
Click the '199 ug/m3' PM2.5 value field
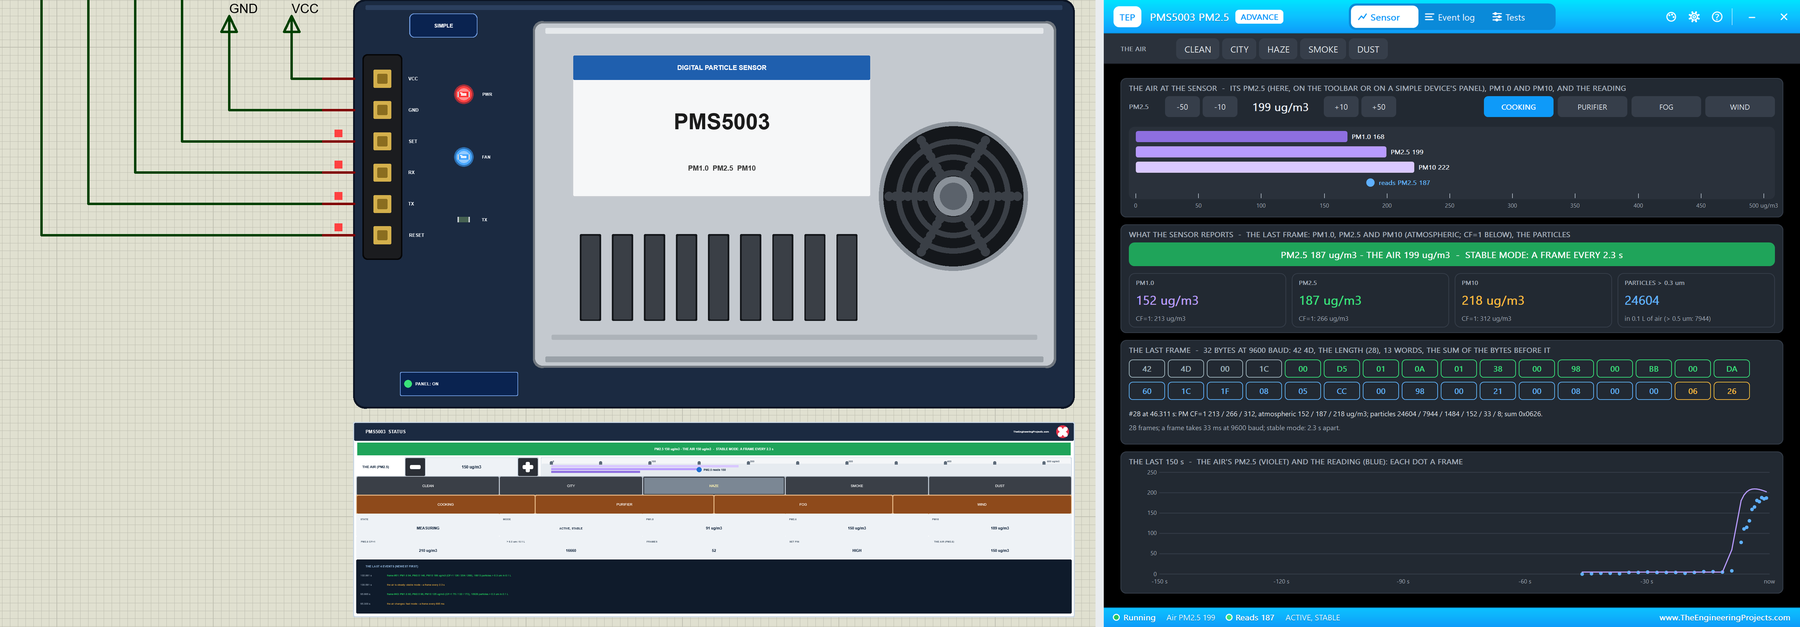1280,107
